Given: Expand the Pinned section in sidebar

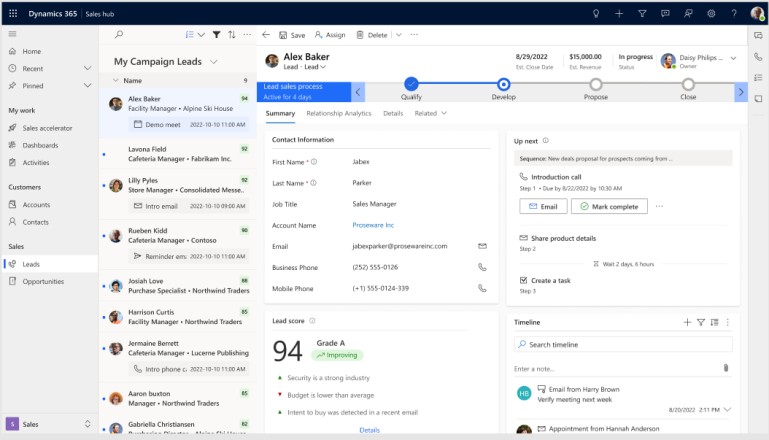Looking at the screenshot, I should click(x=87, y=87).
